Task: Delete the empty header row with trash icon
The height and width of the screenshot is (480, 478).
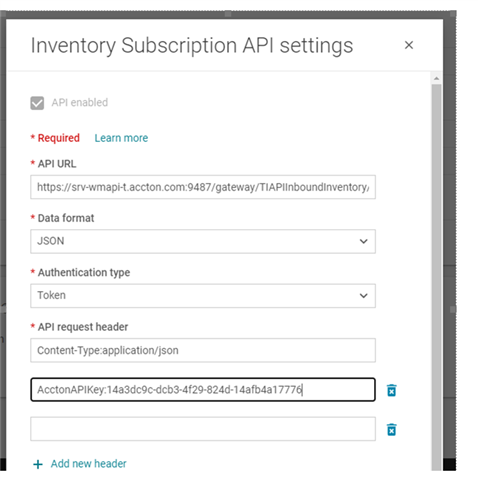Action: (391, 429)
